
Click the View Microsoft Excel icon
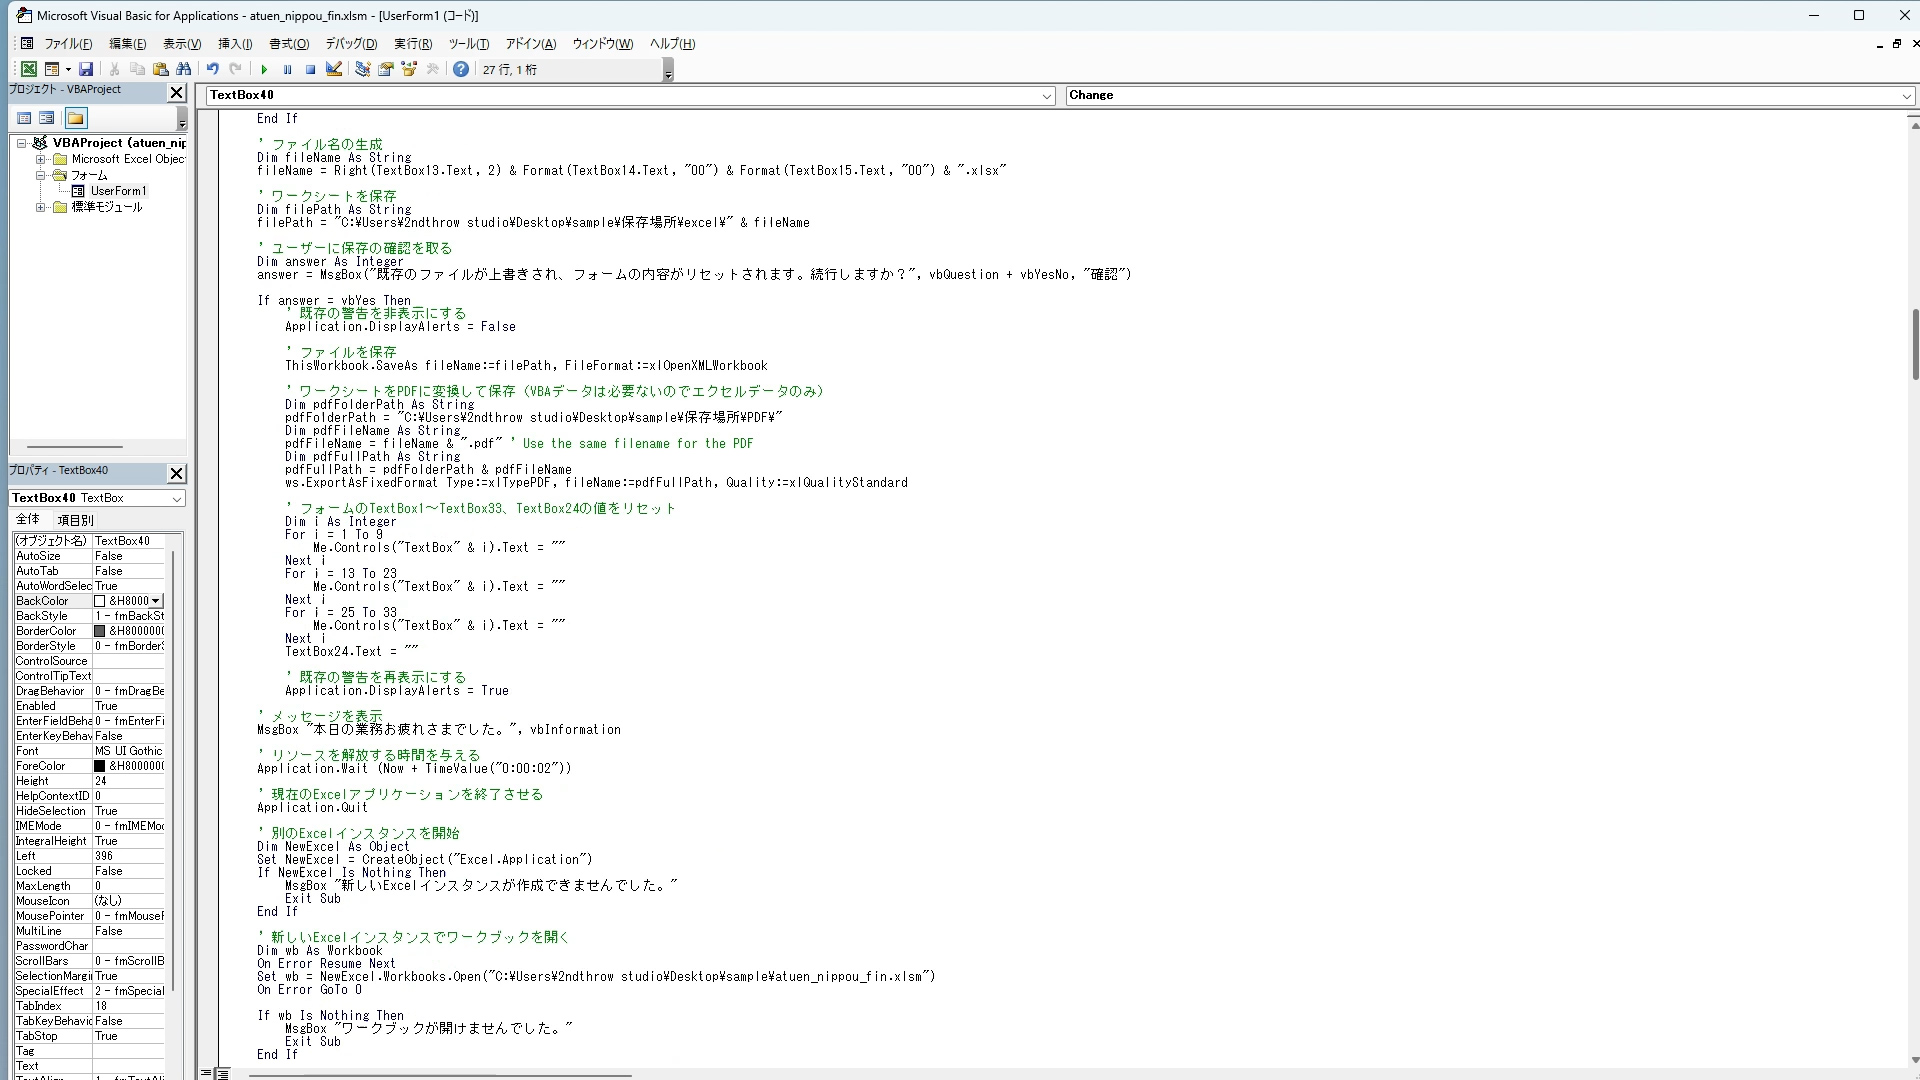pos(29,69)
